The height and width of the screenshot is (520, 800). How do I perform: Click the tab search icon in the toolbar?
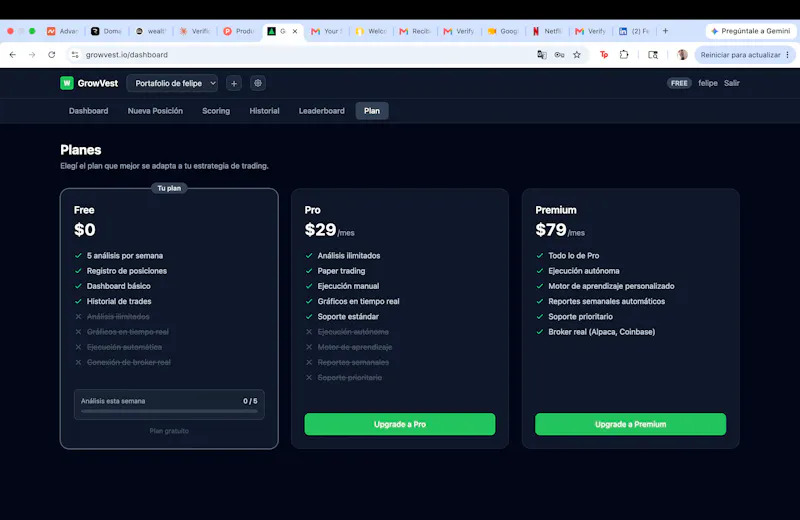click(x=653, y=55)
